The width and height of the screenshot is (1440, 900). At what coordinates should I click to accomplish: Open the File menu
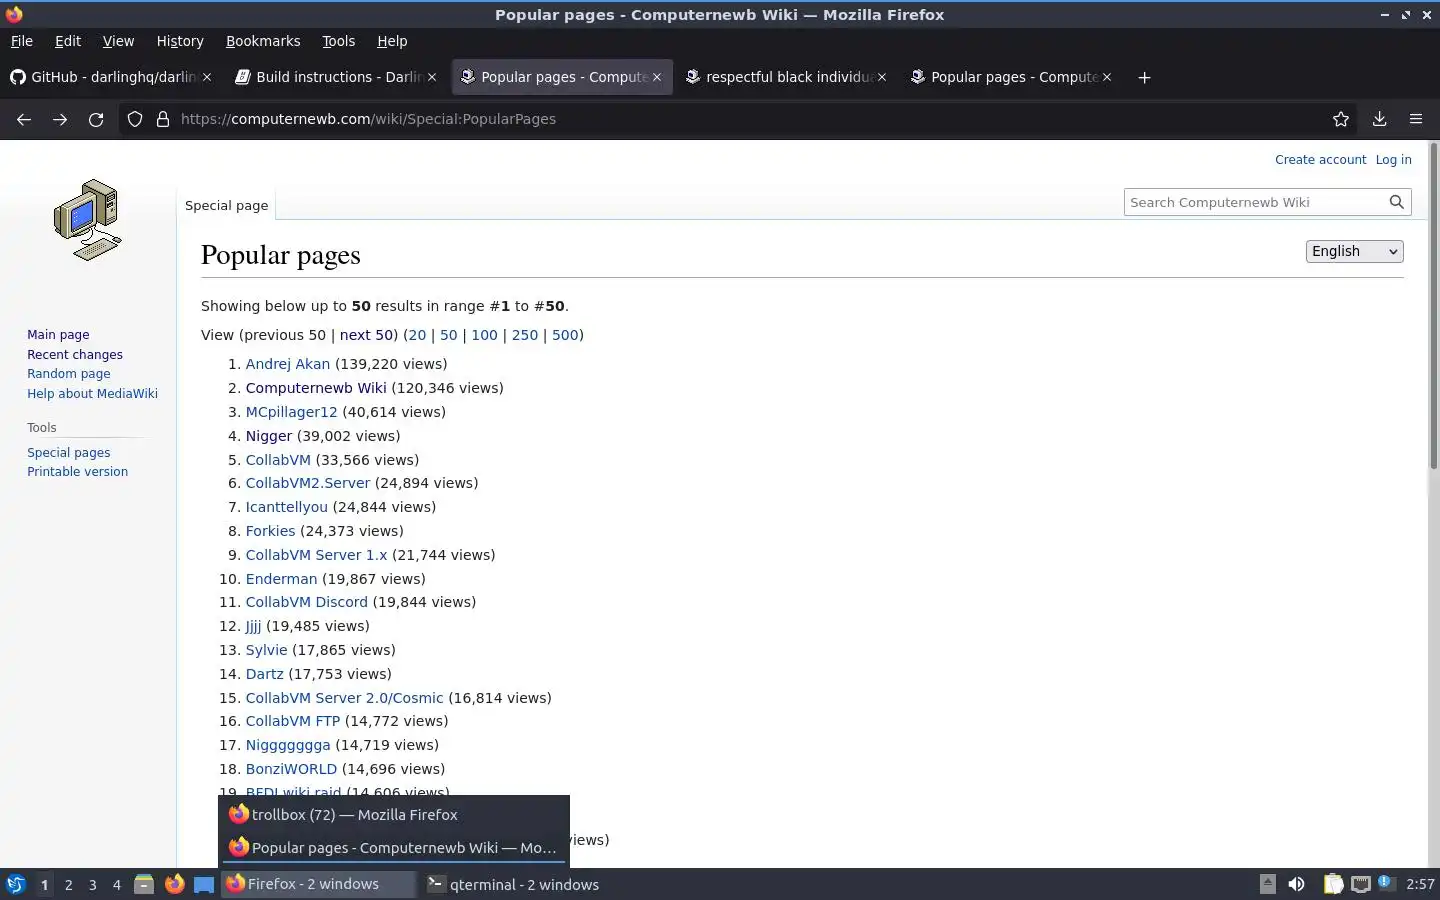pyautogui.click(x=21, y=41)
